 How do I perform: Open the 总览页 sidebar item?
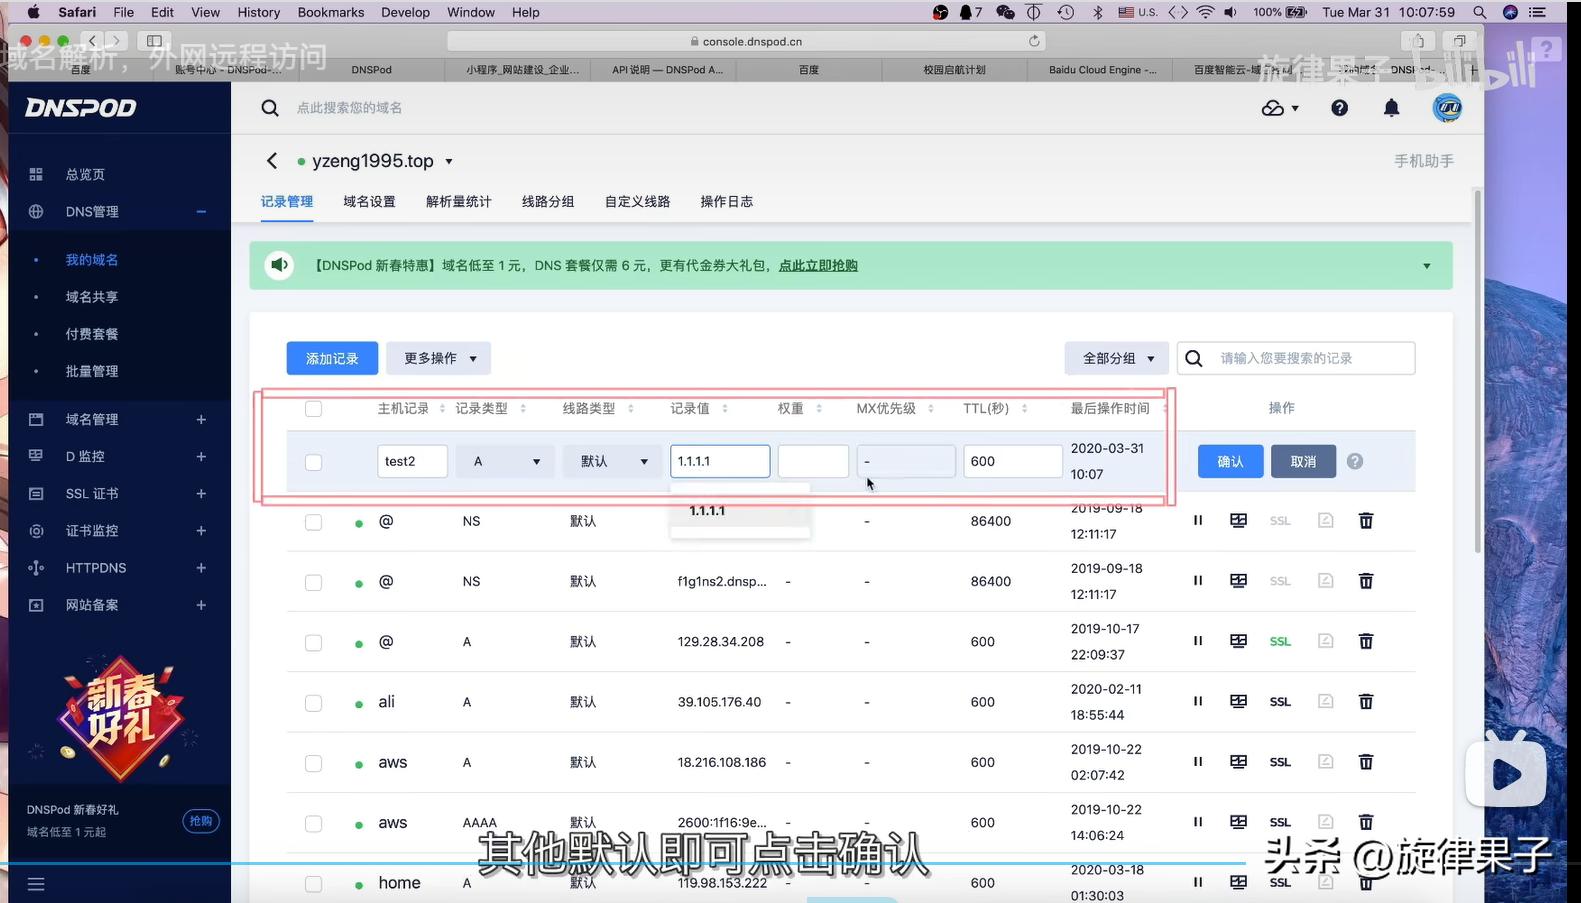click(x=84, y=174)
